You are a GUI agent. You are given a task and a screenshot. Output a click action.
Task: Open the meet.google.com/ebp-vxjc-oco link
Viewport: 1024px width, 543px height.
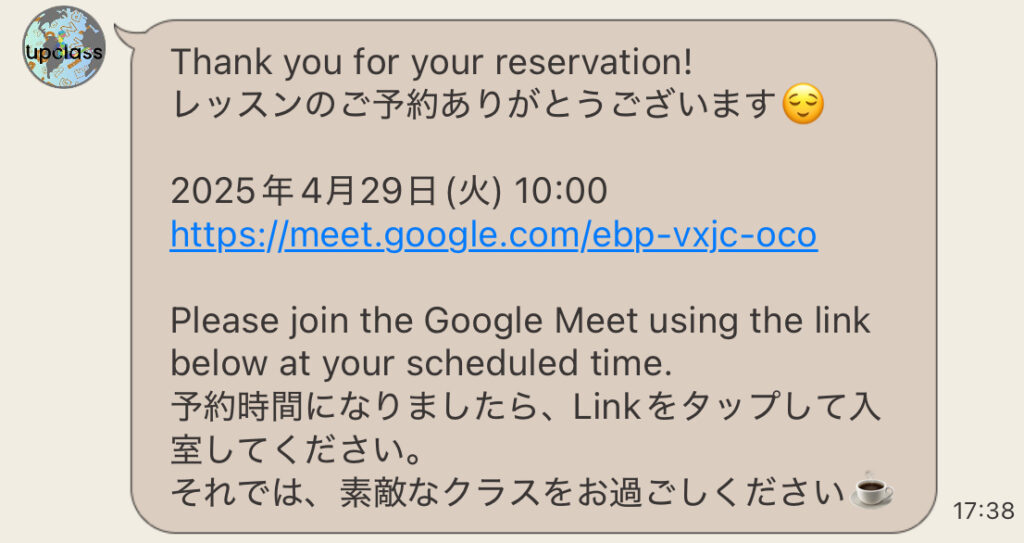point(493,235)
